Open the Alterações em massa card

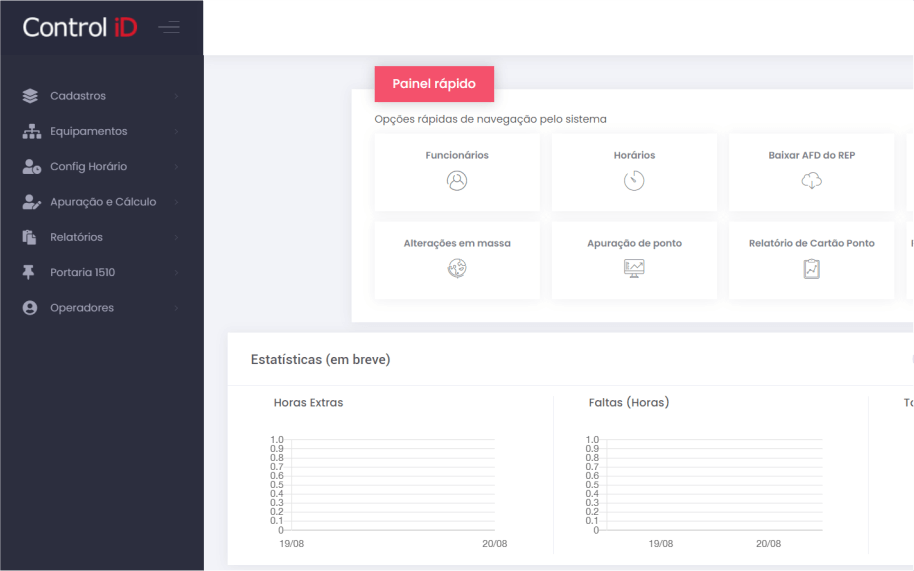pos(457,260)
